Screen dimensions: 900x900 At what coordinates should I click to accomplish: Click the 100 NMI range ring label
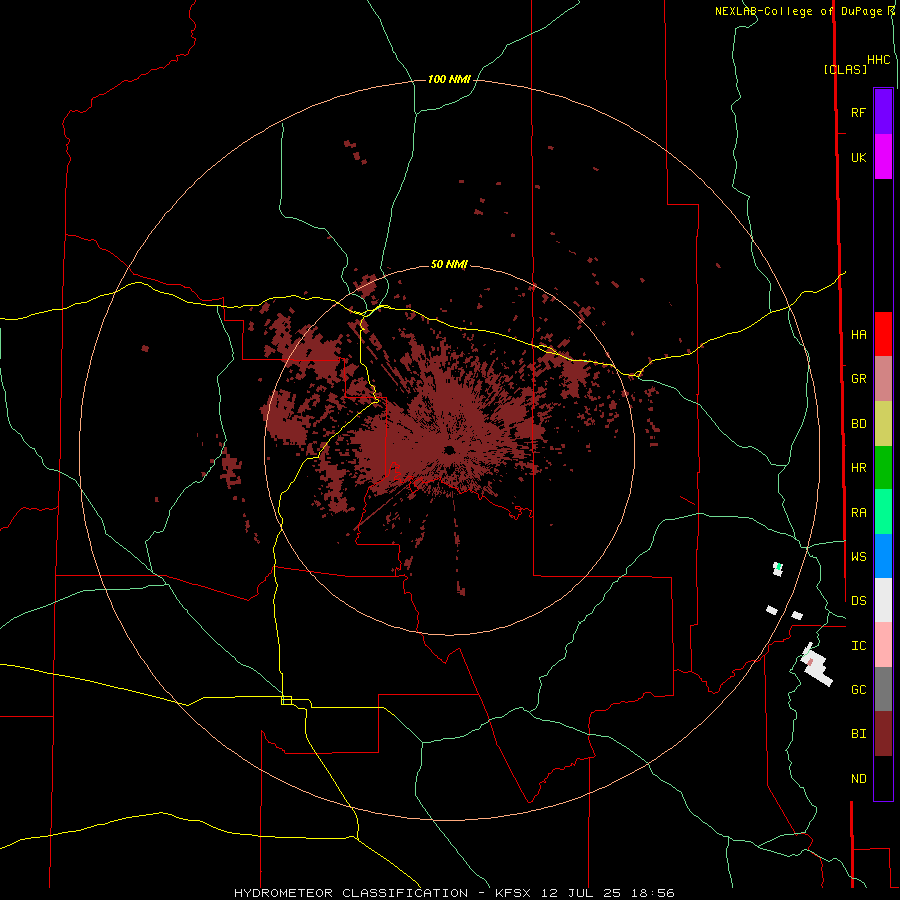click(x=449, y=79)
